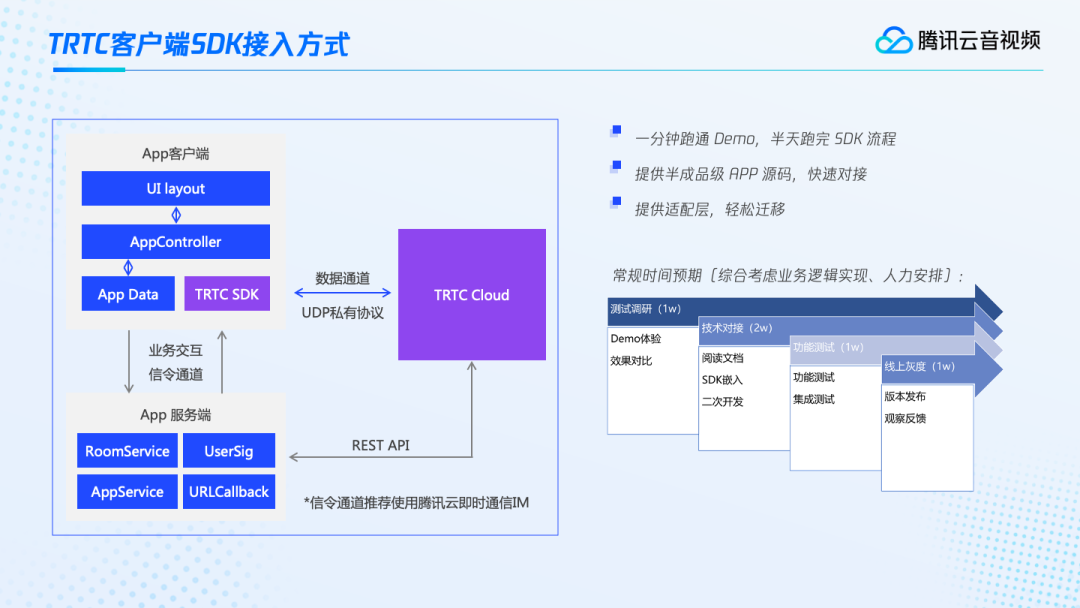The image size is (1080, 608).
Task: Click the diamond connector under UI layout
Action: click(176, 215)
